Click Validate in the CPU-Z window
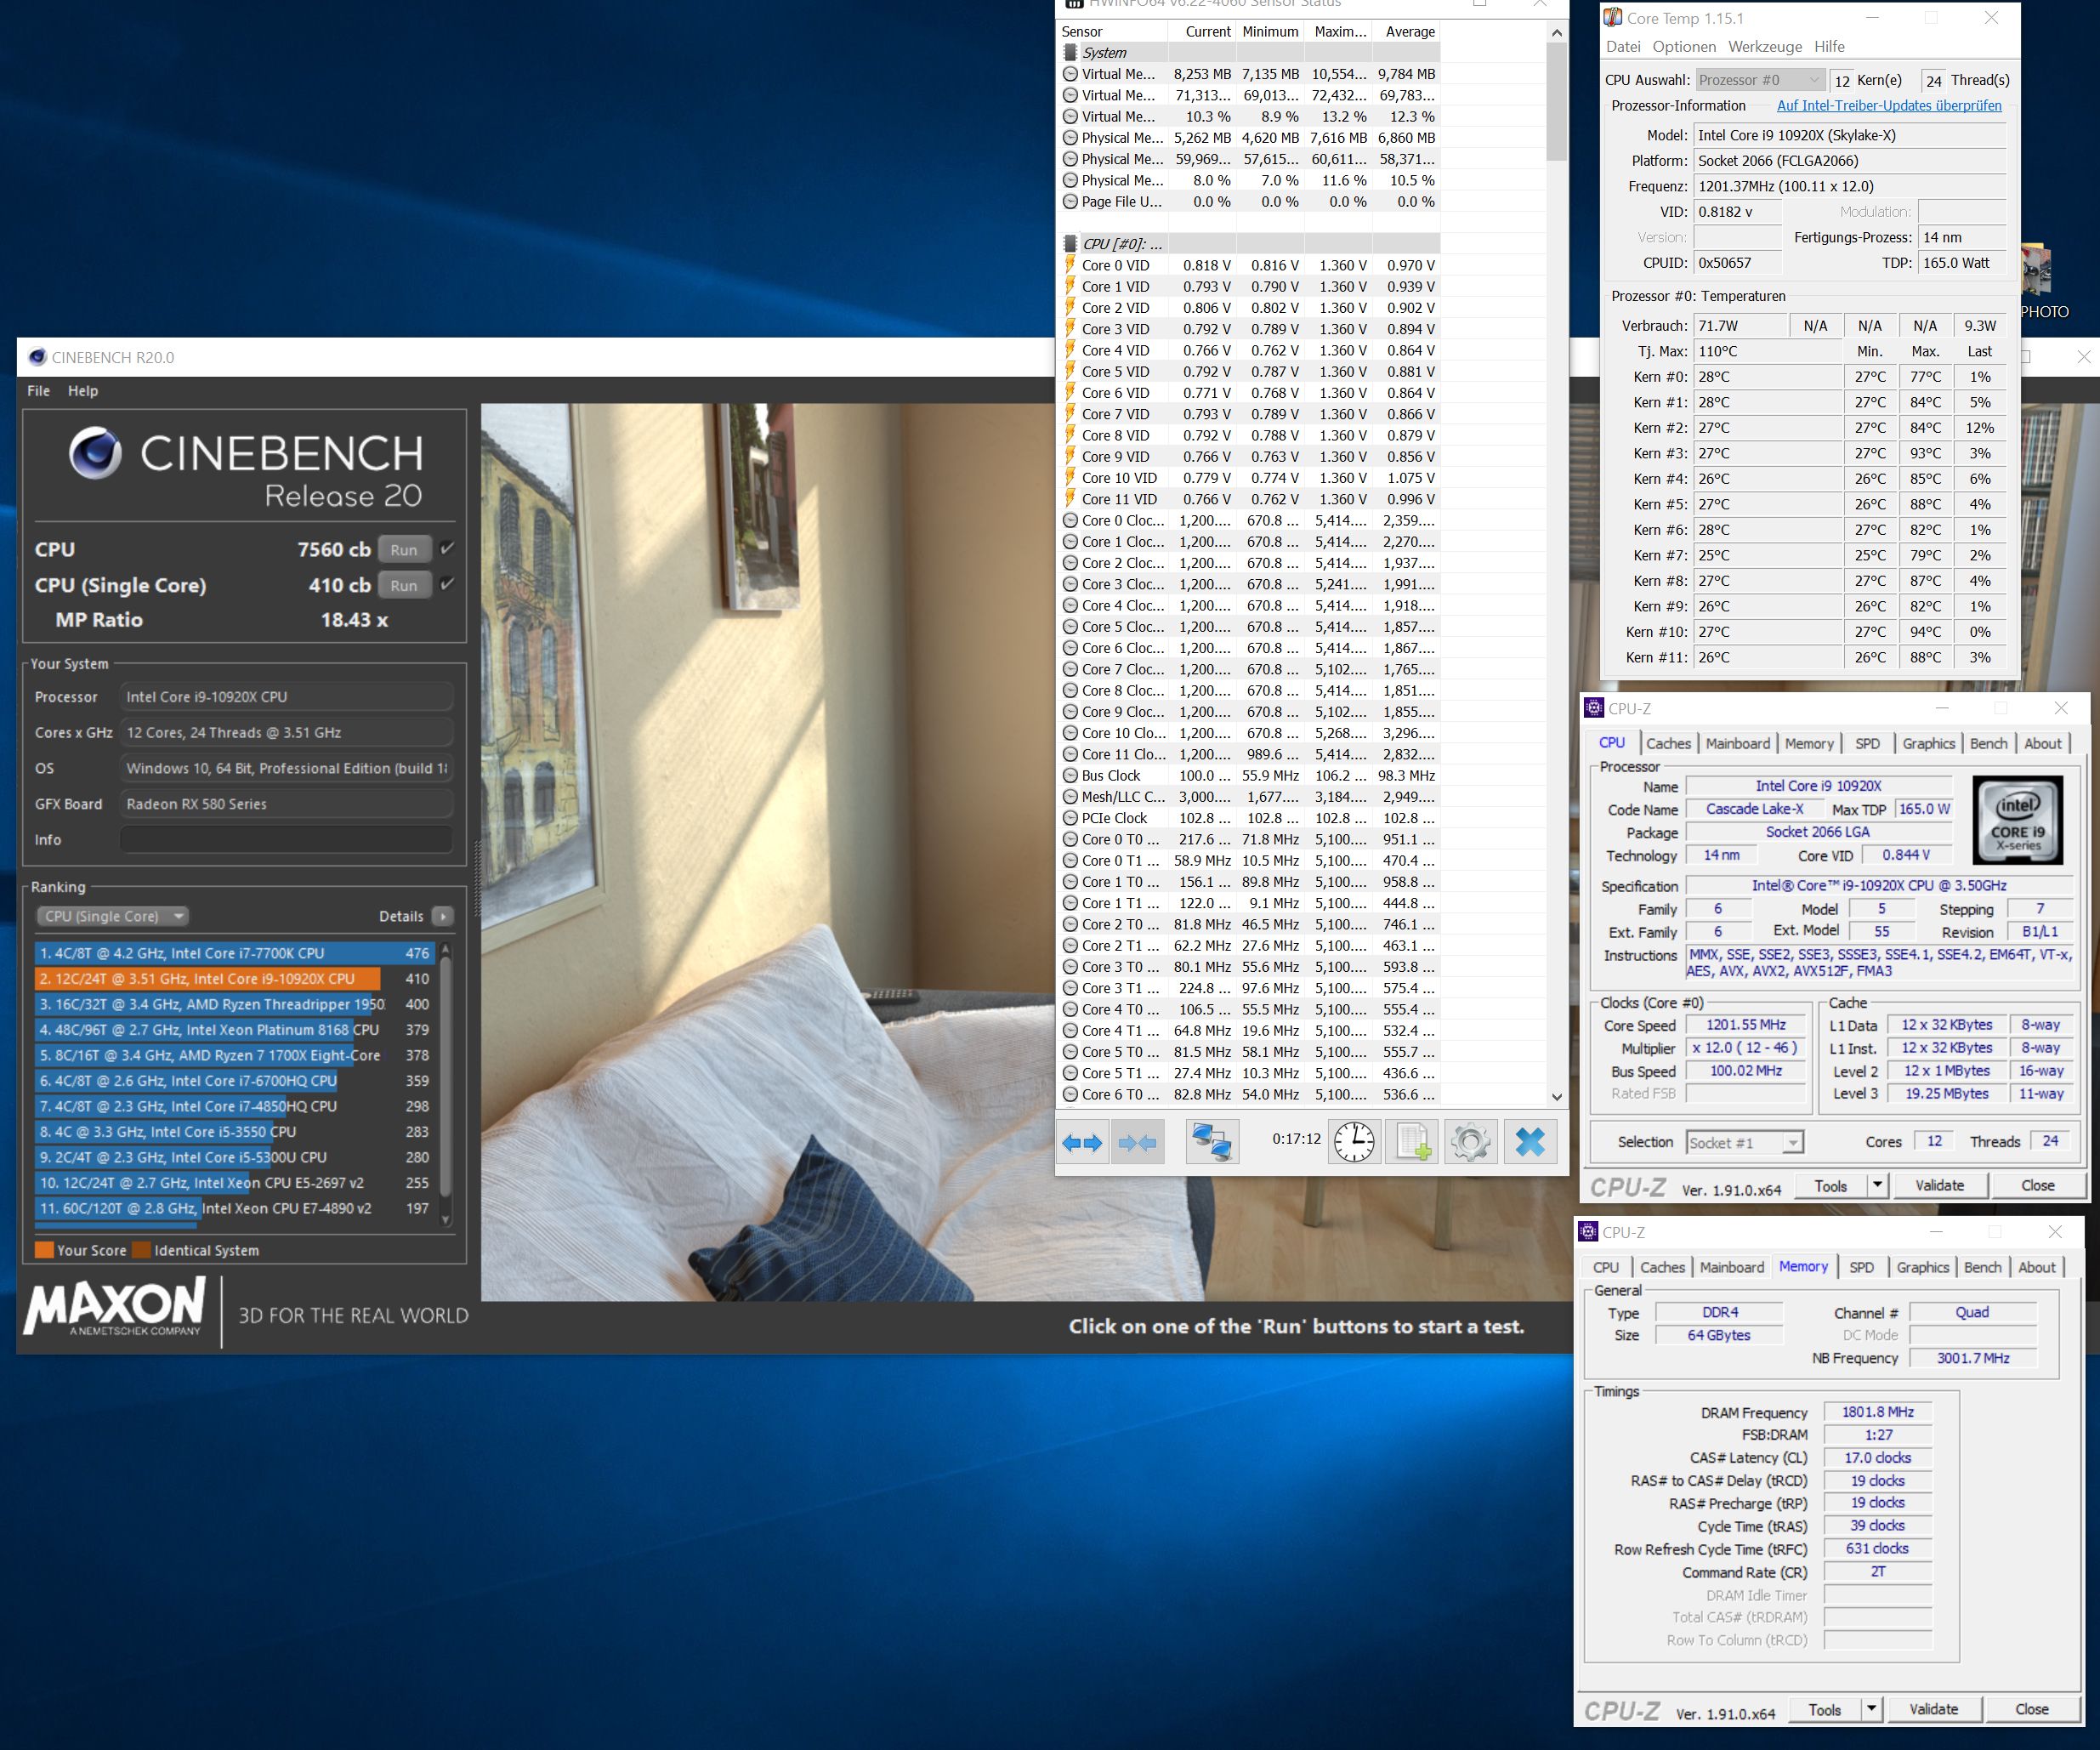This screenshot has width=2100, height=1750. 1939,1184
